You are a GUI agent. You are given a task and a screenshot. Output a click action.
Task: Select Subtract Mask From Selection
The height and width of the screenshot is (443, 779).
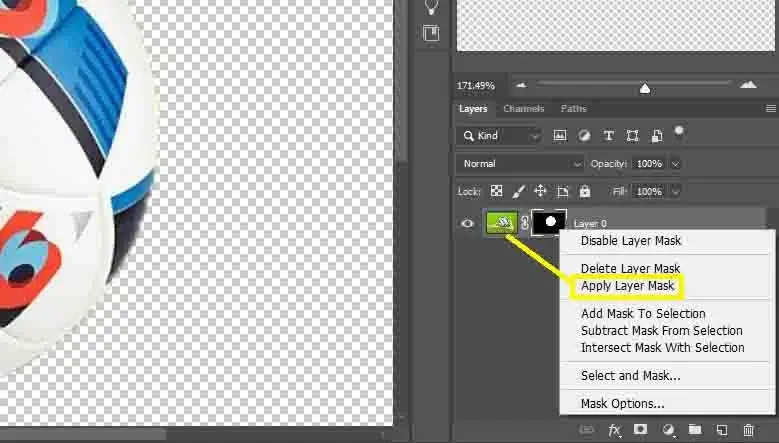(662, 331)
